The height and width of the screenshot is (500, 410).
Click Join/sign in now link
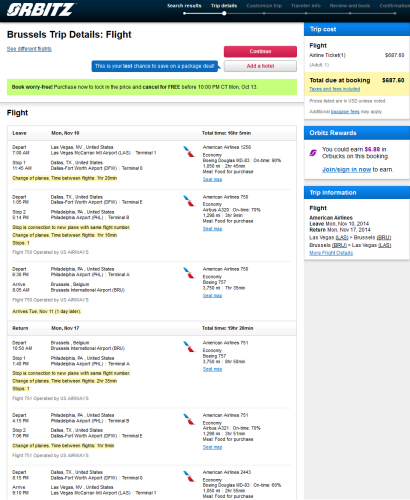click(346, 169)
